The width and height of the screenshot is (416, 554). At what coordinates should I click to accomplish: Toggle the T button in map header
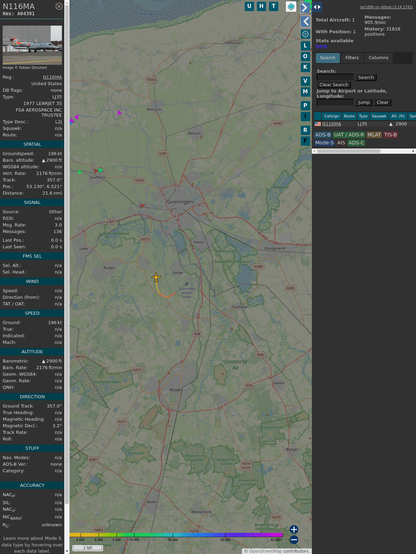pos(273,6)
